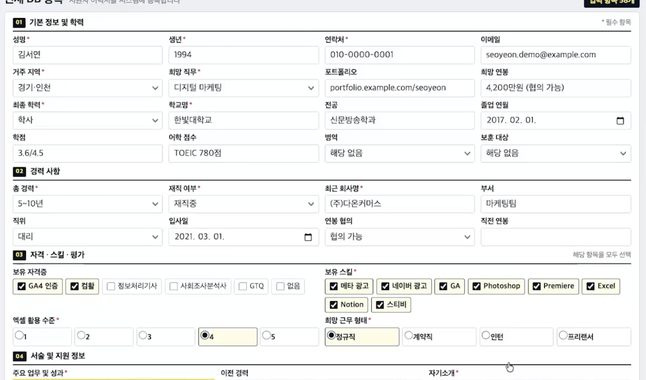Click the 생년 birth year field
Image resolution: width=646 pixels, height=380 pixels.
point(243,55)
